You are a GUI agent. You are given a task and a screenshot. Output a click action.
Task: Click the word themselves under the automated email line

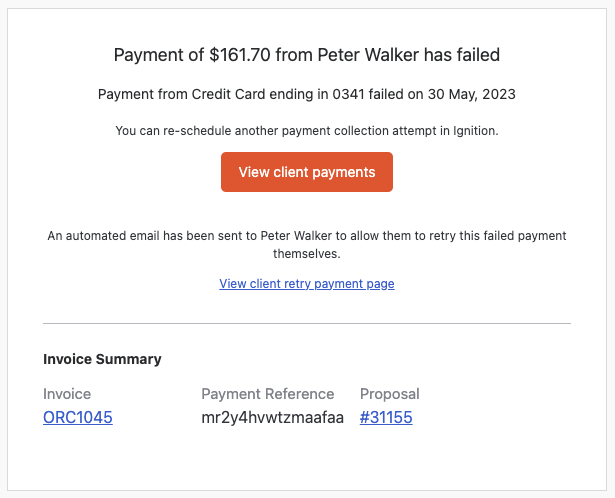click(307, 254)
